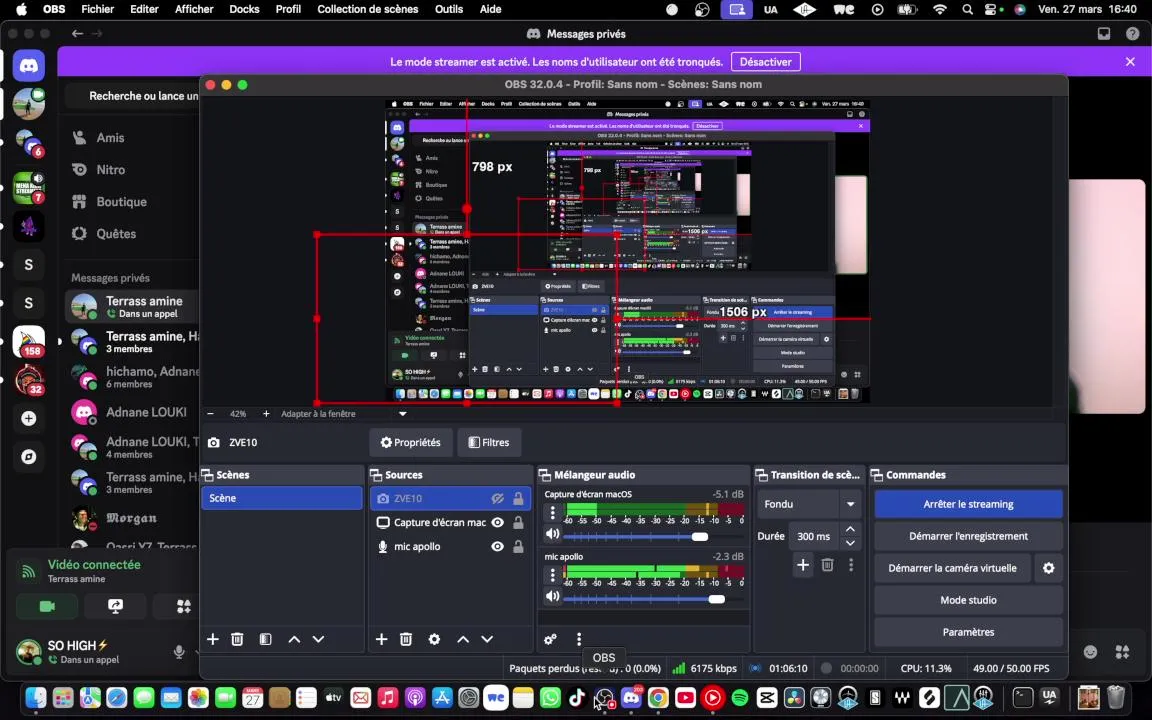Zoom out the preview with the minus icon
This screenshot has width=1152, height=720.
coord(210,414)
